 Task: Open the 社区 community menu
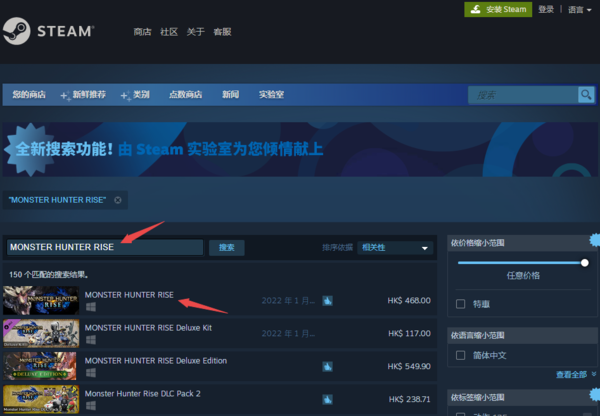click(169, 32)
